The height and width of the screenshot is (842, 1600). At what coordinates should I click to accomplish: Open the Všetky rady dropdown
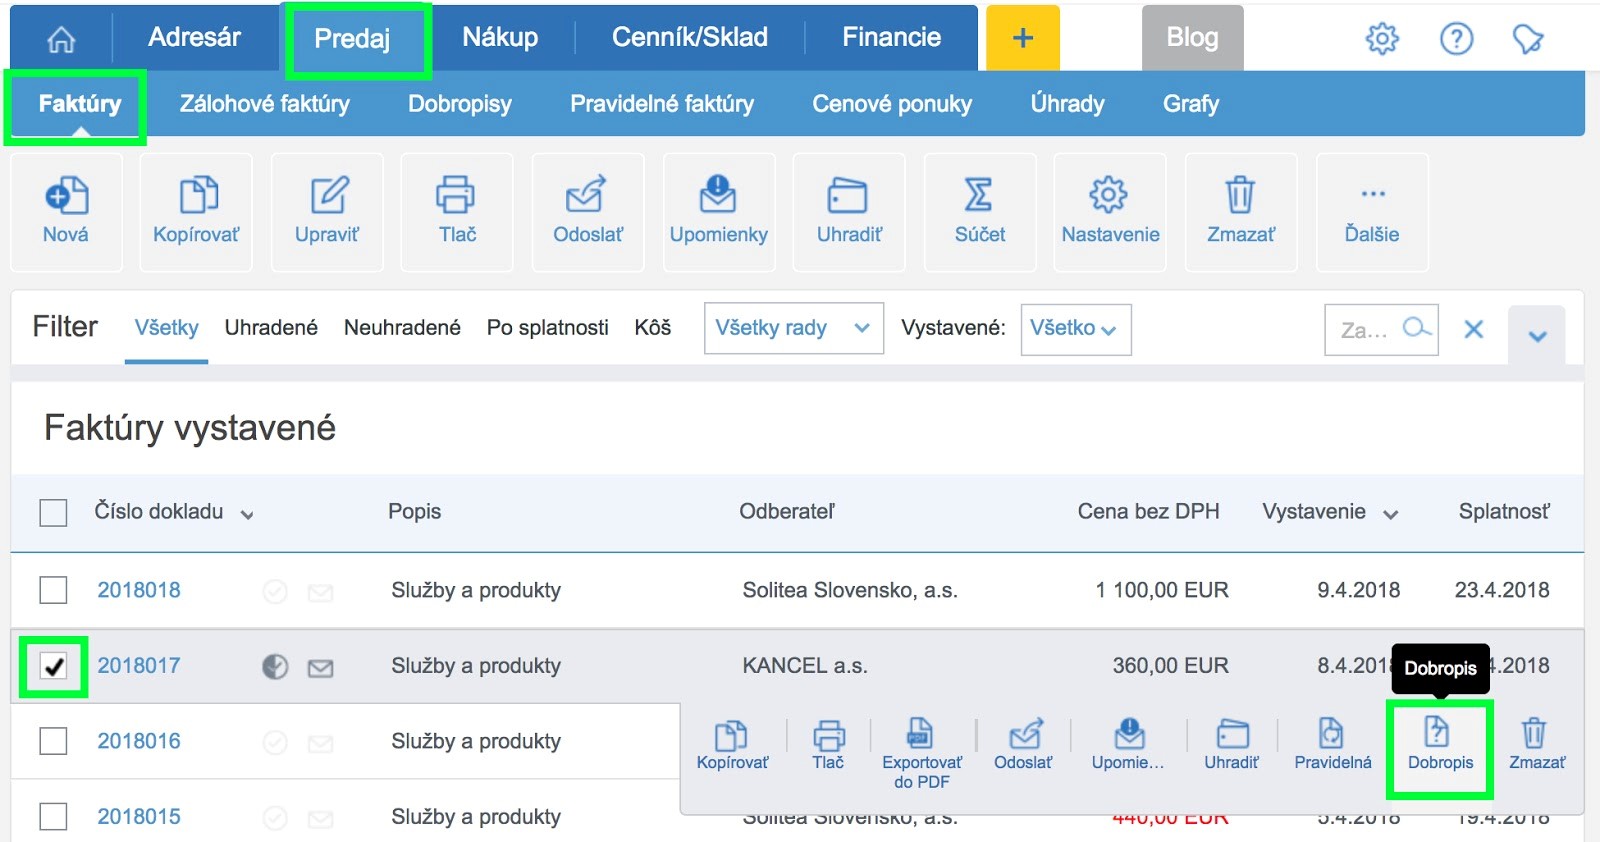click(793, 328)
